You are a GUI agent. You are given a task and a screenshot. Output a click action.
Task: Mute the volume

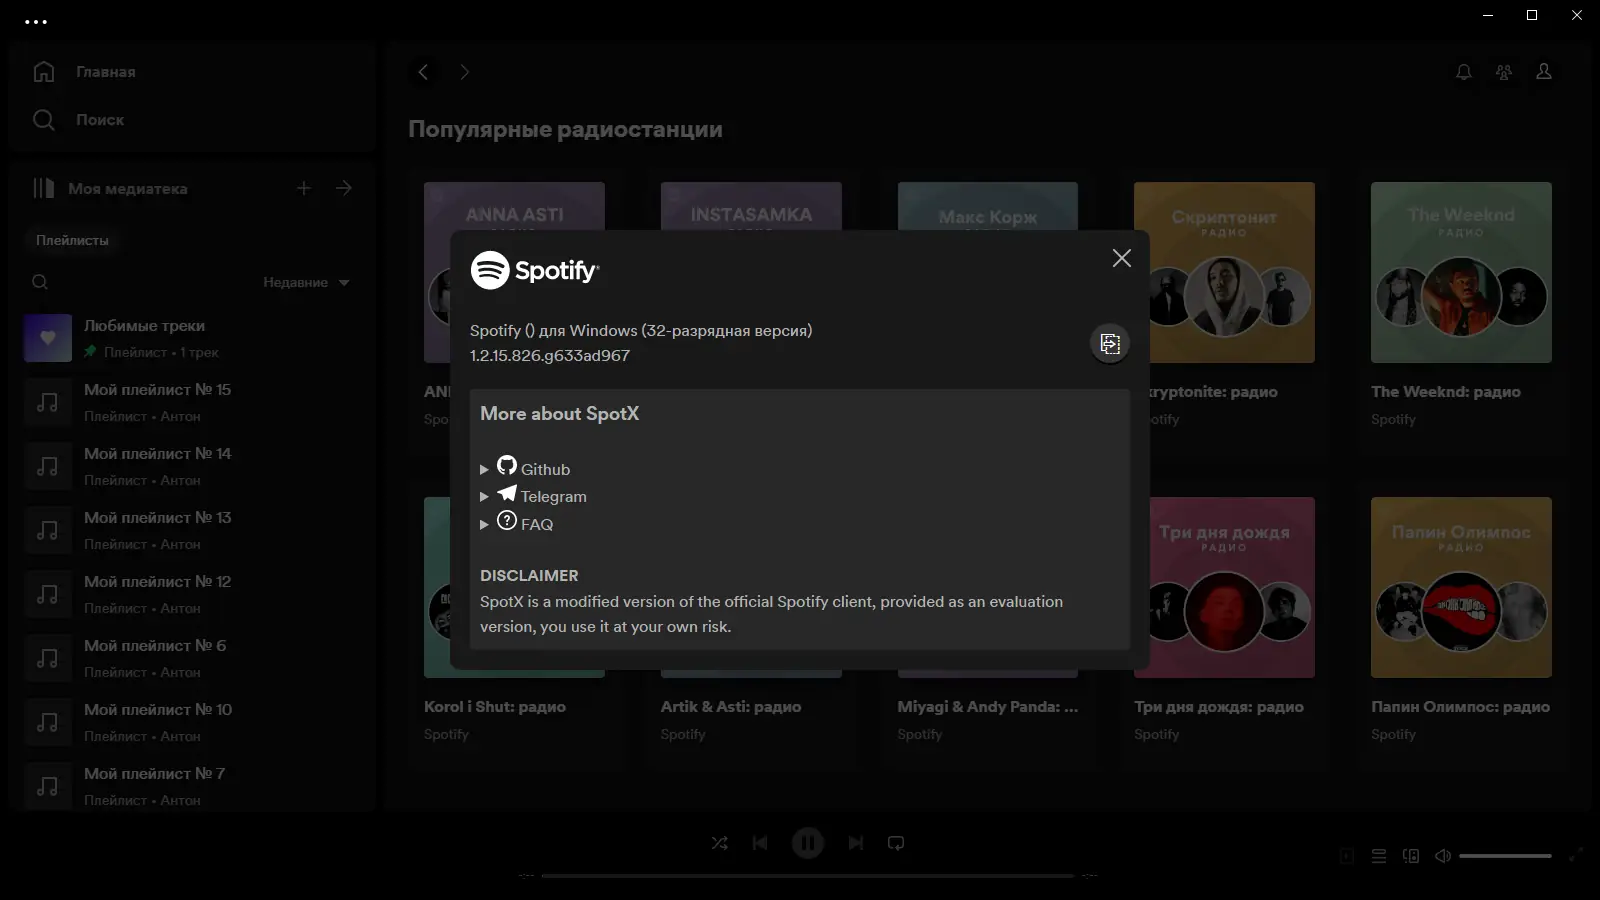[x=1443, y=856]
